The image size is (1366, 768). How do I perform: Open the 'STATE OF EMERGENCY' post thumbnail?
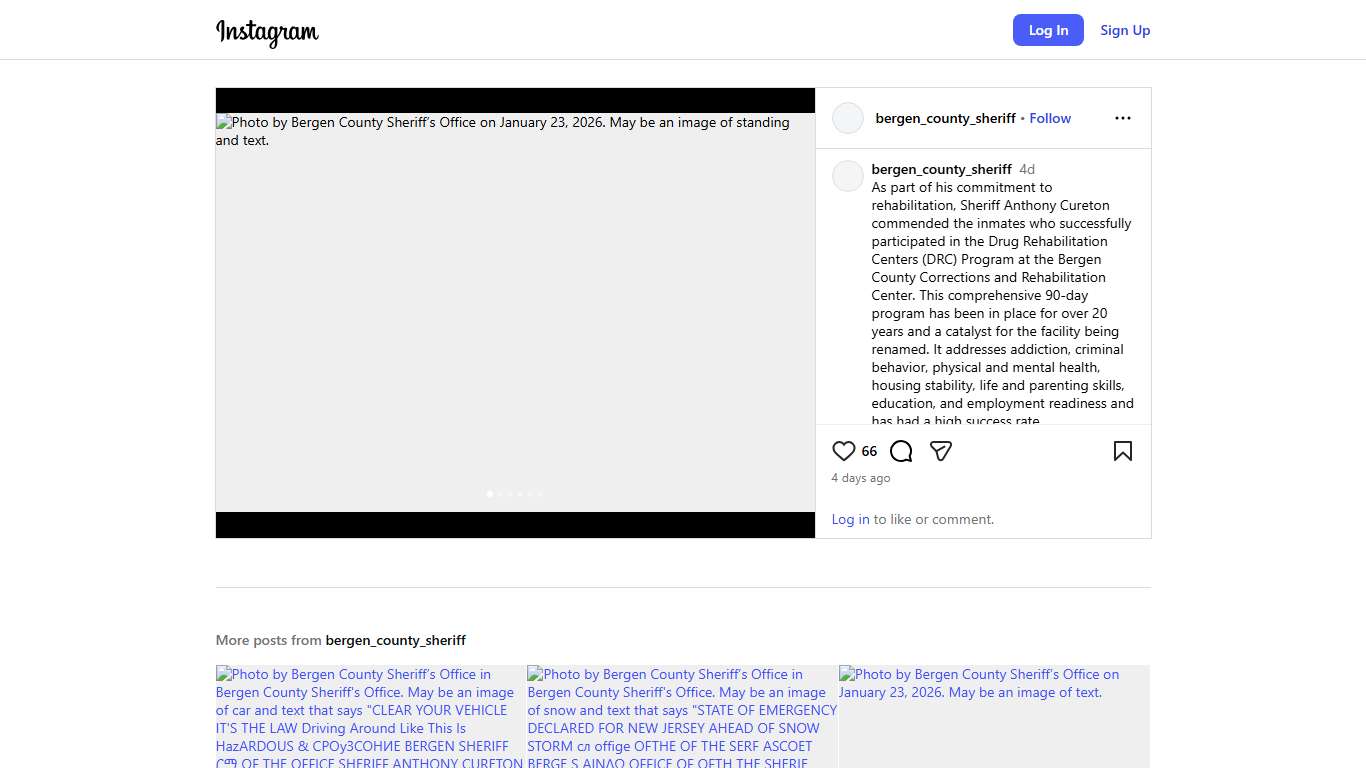682,716
